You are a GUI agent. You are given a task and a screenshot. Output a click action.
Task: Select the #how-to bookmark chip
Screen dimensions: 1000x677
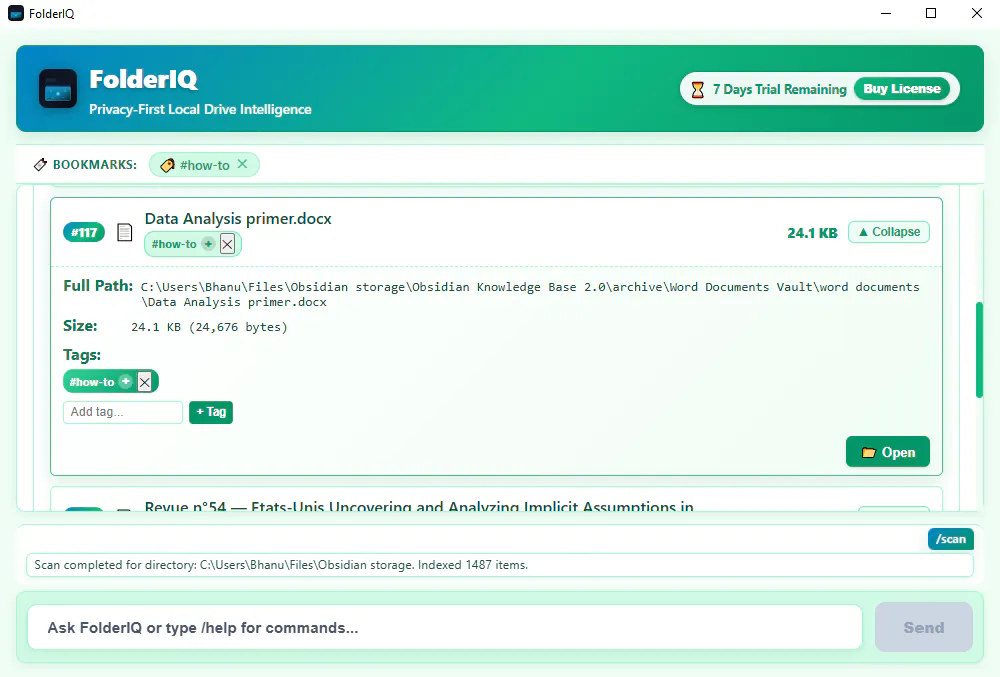[204, 165]
